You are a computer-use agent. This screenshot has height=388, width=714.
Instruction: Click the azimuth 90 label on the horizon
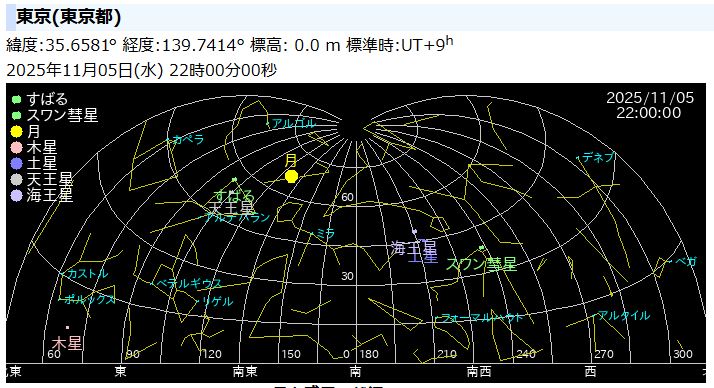click(x=133, y=354)
